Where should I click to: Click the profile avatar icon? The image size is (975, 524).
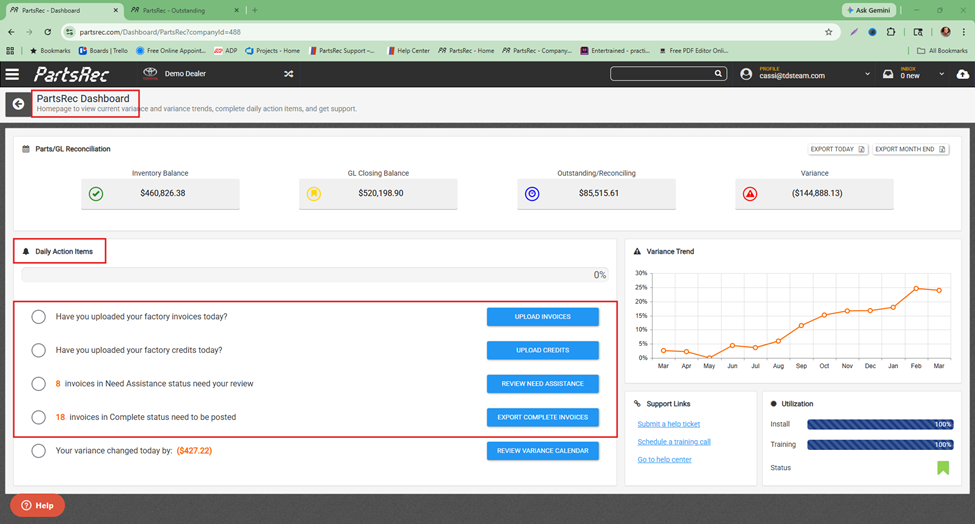coord(746,74)
